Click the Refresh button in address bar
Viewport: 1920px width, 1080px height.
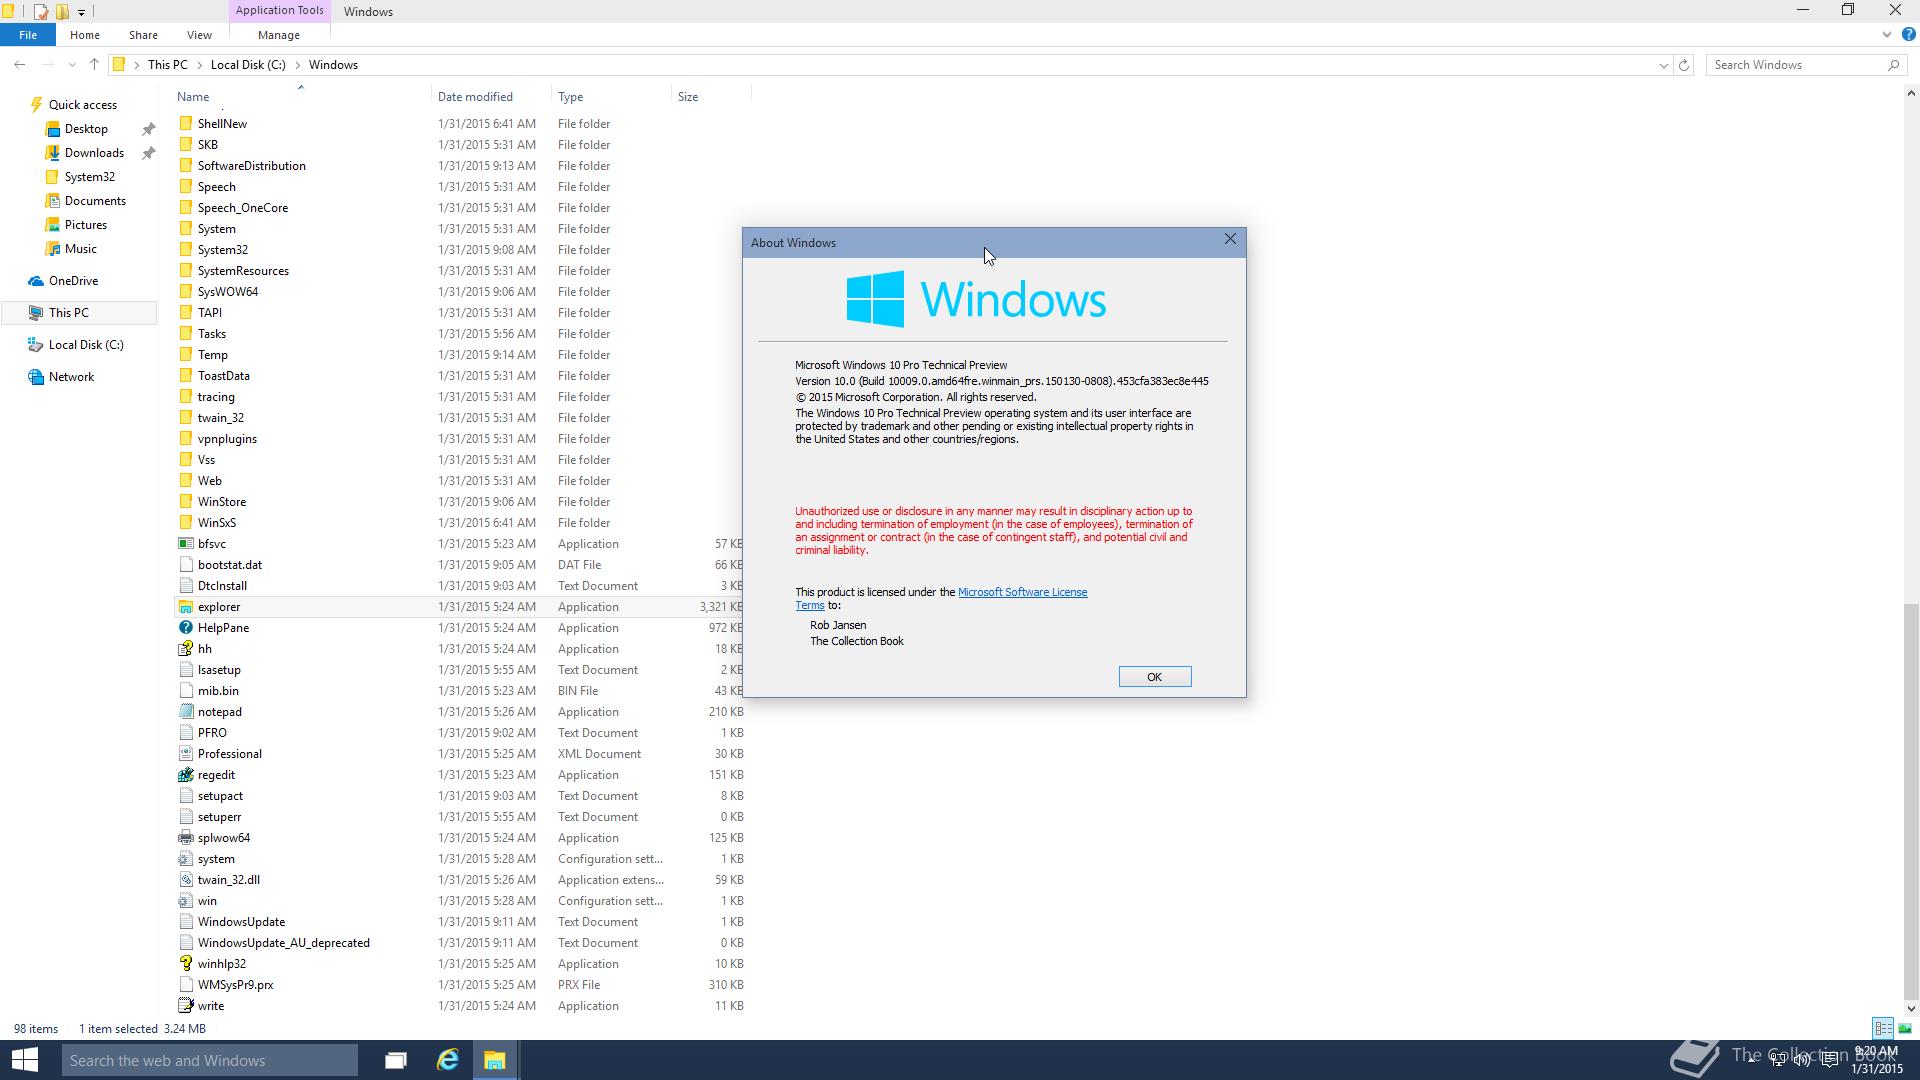tap(1684, 65)
